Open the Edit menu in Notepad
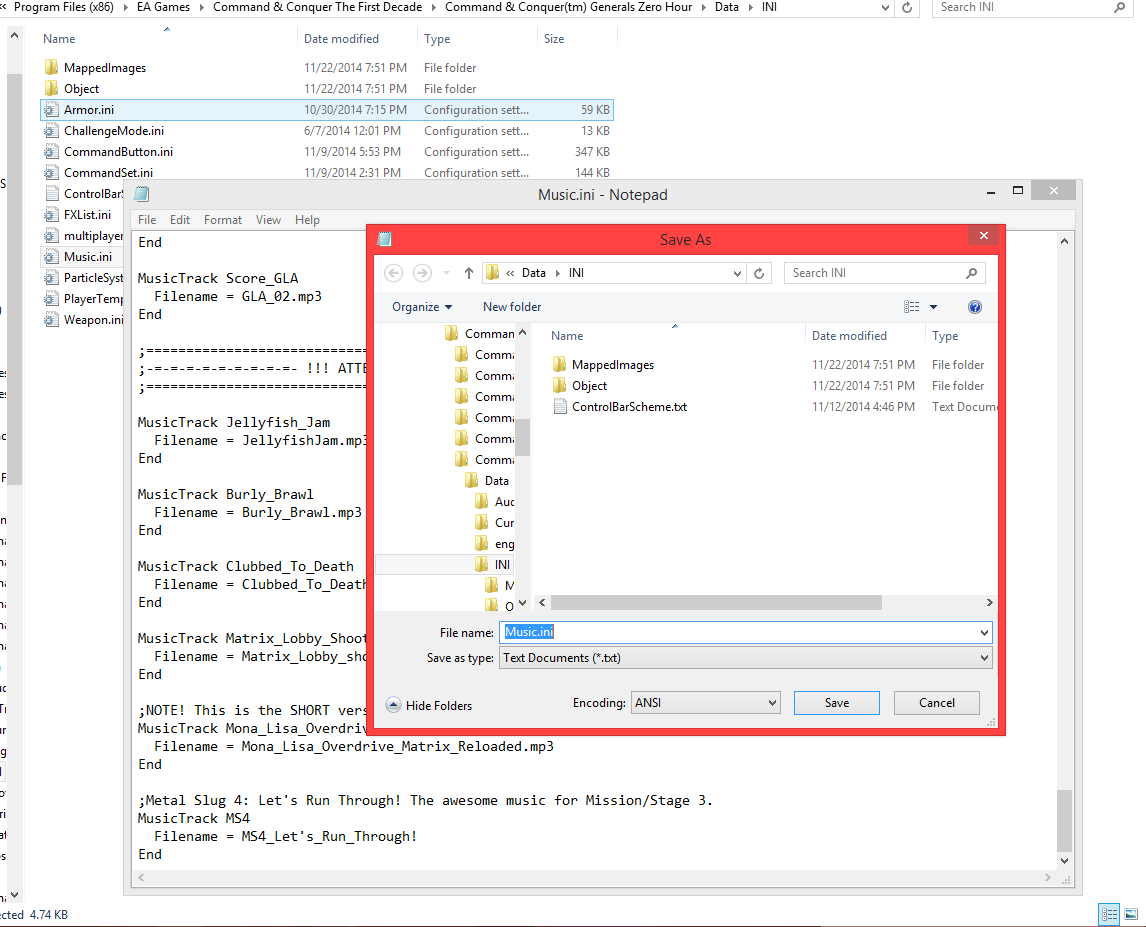The height and width of the screenshot is (927, 1146). click(180, 220)
